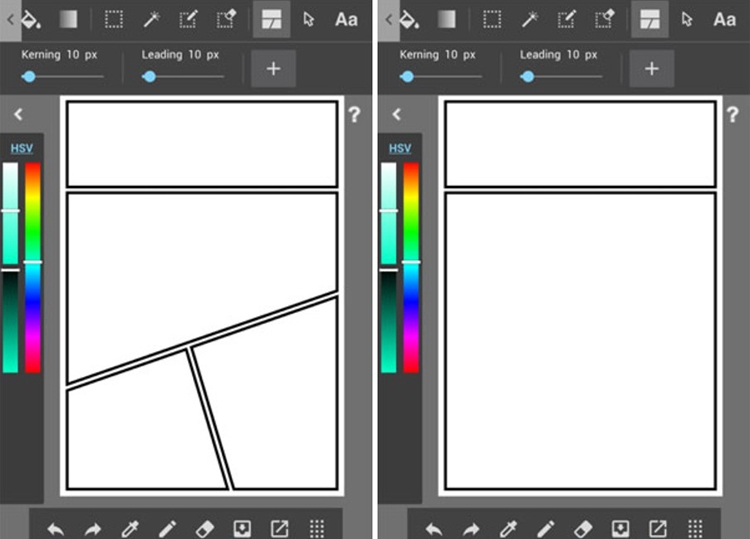
Task: Click the saturation bar in left screenshot
Action: pos(11,213)
